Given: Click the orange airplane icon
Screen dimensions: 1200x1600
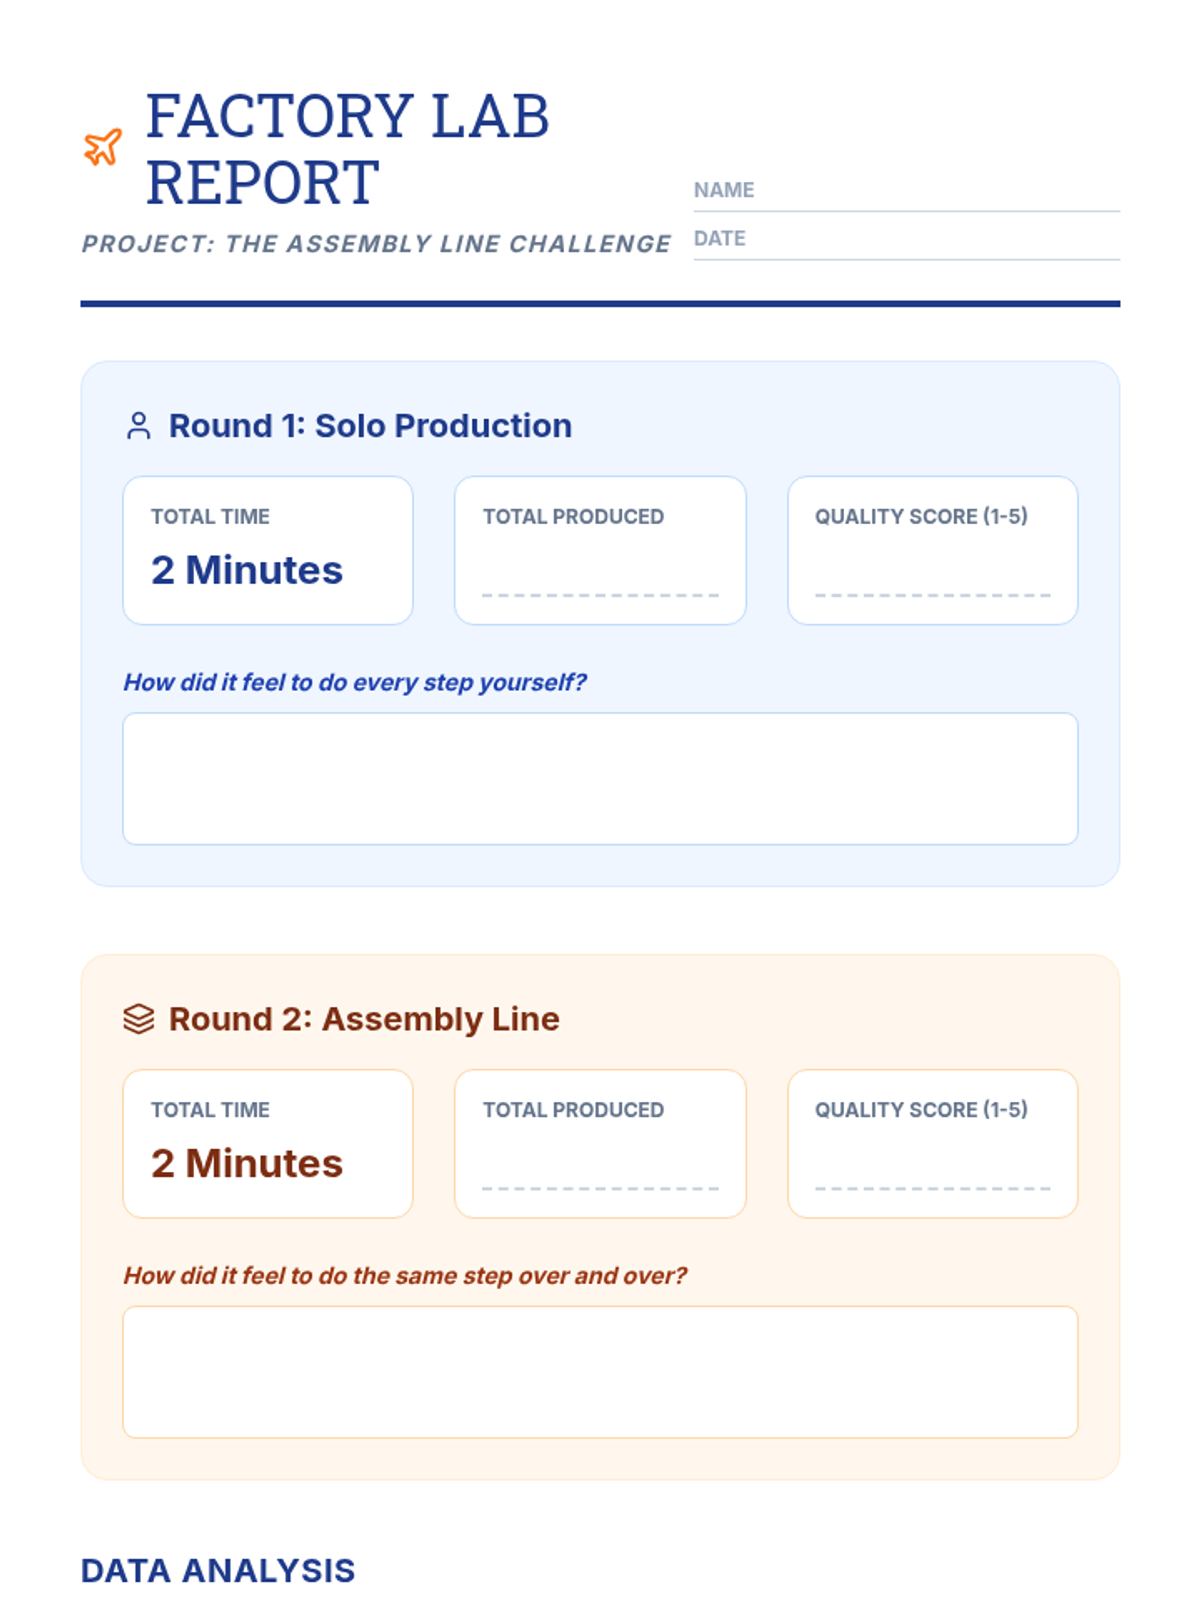Looking at the screenshot, I should [x=103, y=148].
